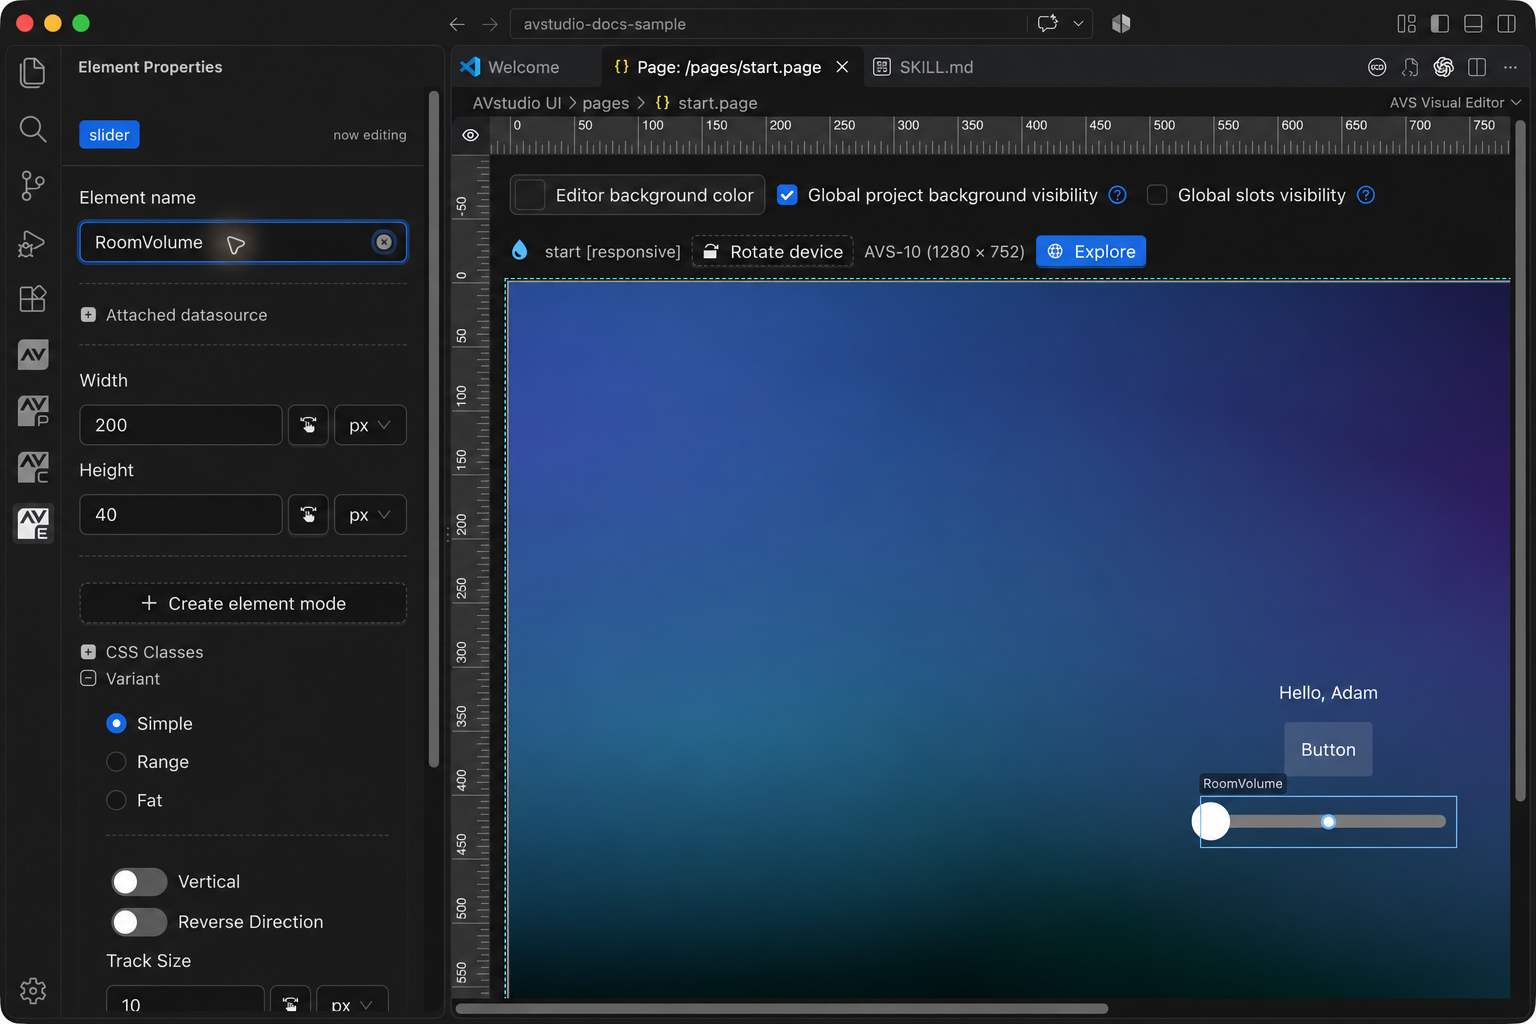Click the pages breadcrumb item
Viewport: 1536px width, 1024px height.
click(x=606, y=103)
